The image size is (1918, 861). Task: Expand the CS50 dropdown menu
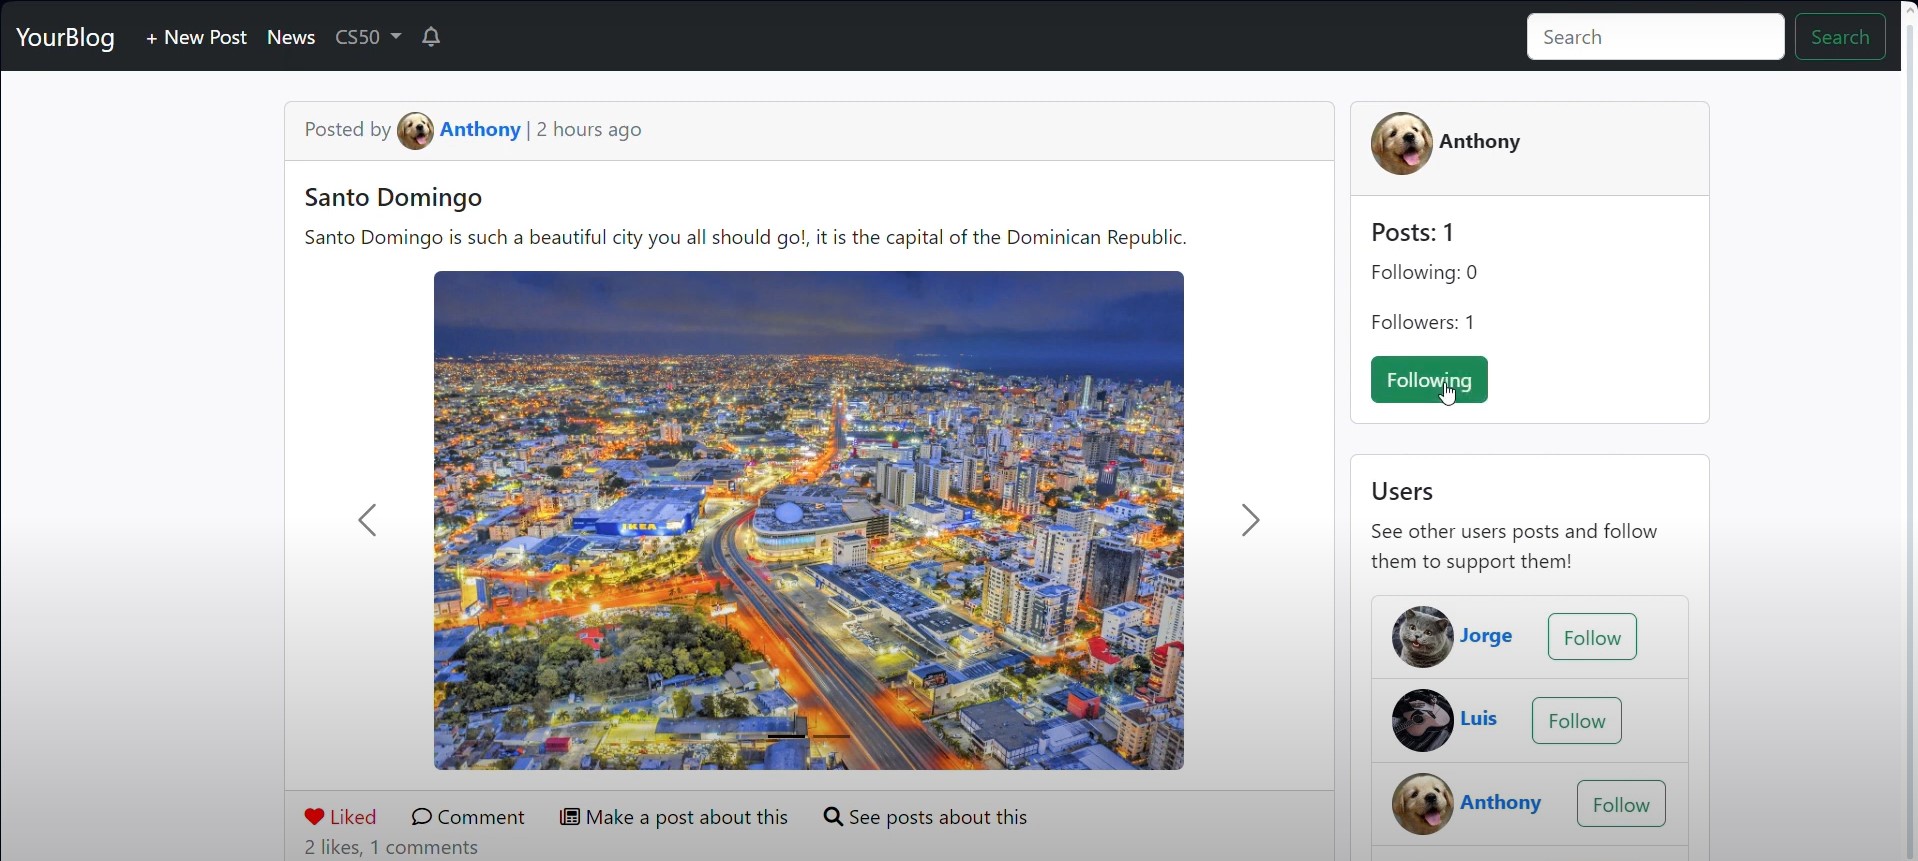pos(368,38)
